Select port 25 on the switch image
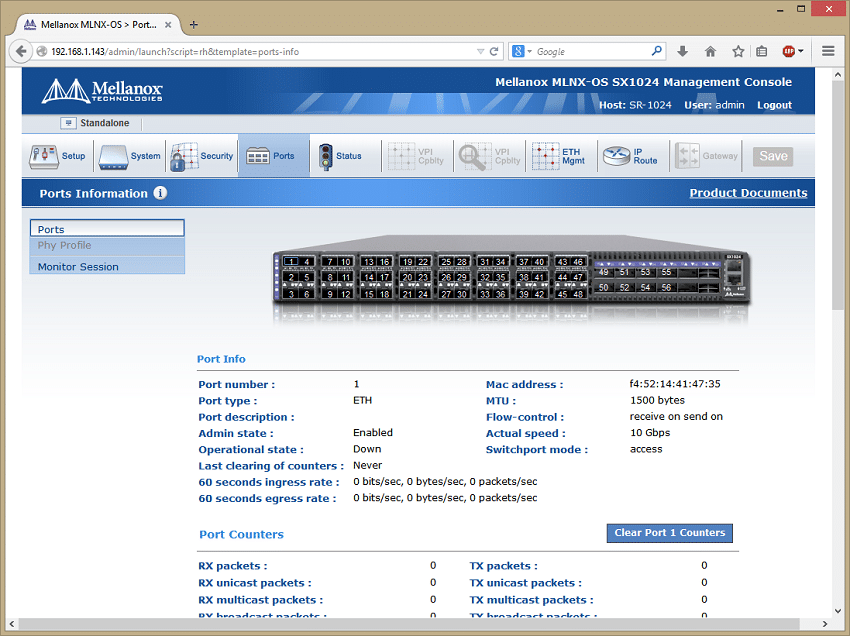850x636 pixels. pyautogui.click(x=446, y=262)
